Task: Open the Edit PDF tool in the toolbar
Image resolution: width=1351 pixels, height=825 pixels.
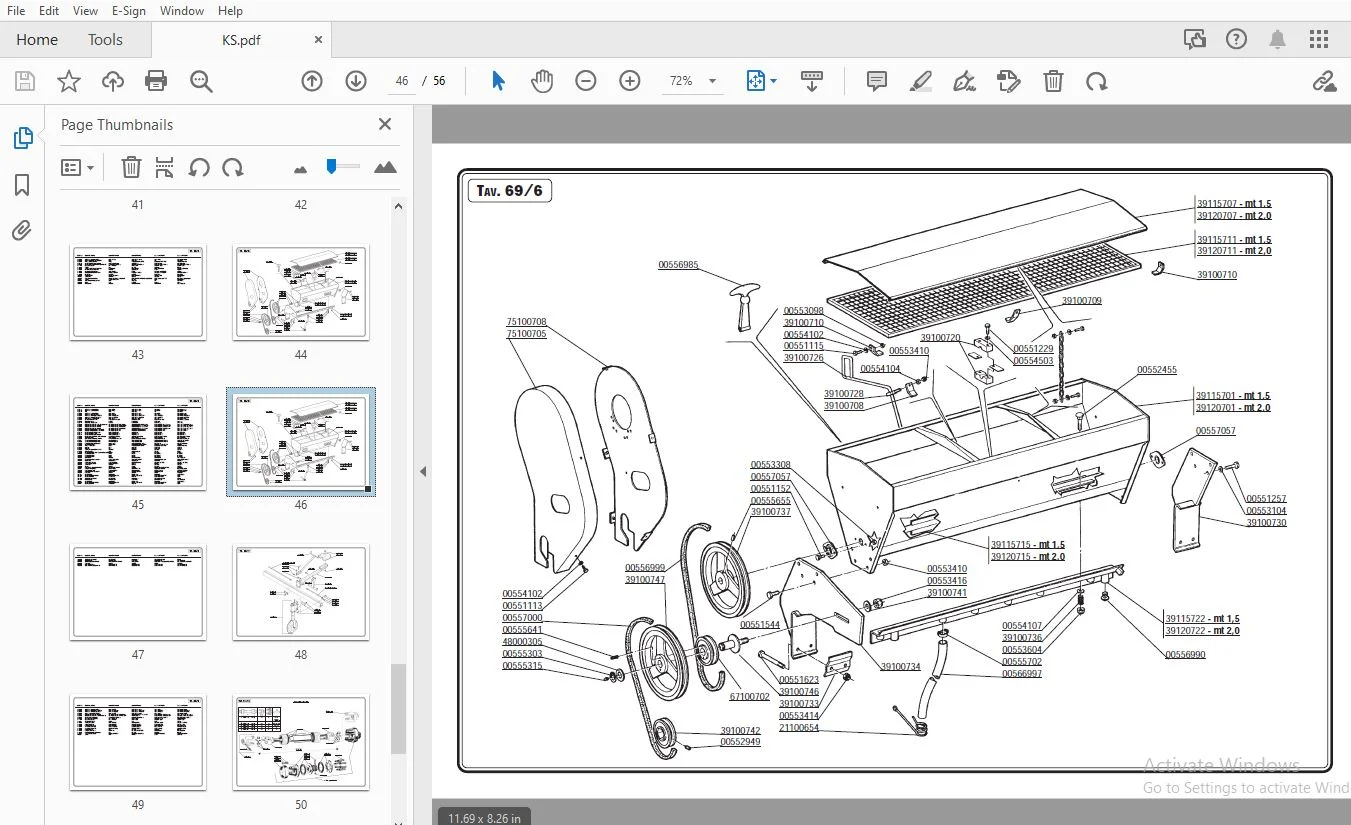Action: click(1009, 81)
